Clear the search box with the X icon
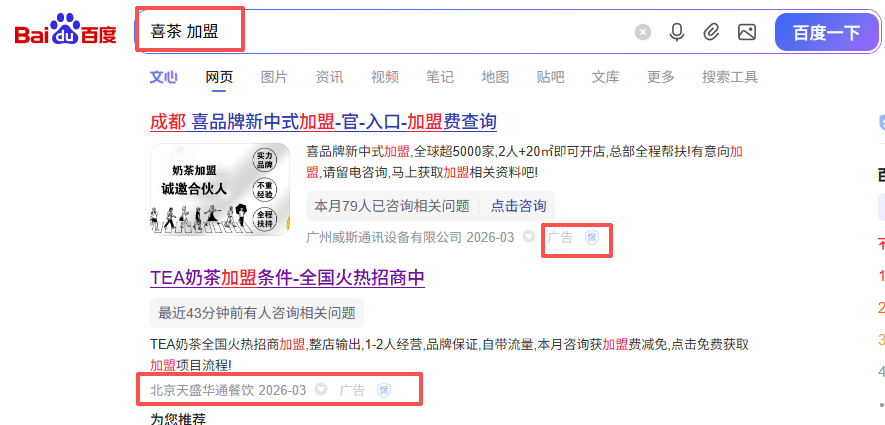 click(x=643, y=32)
